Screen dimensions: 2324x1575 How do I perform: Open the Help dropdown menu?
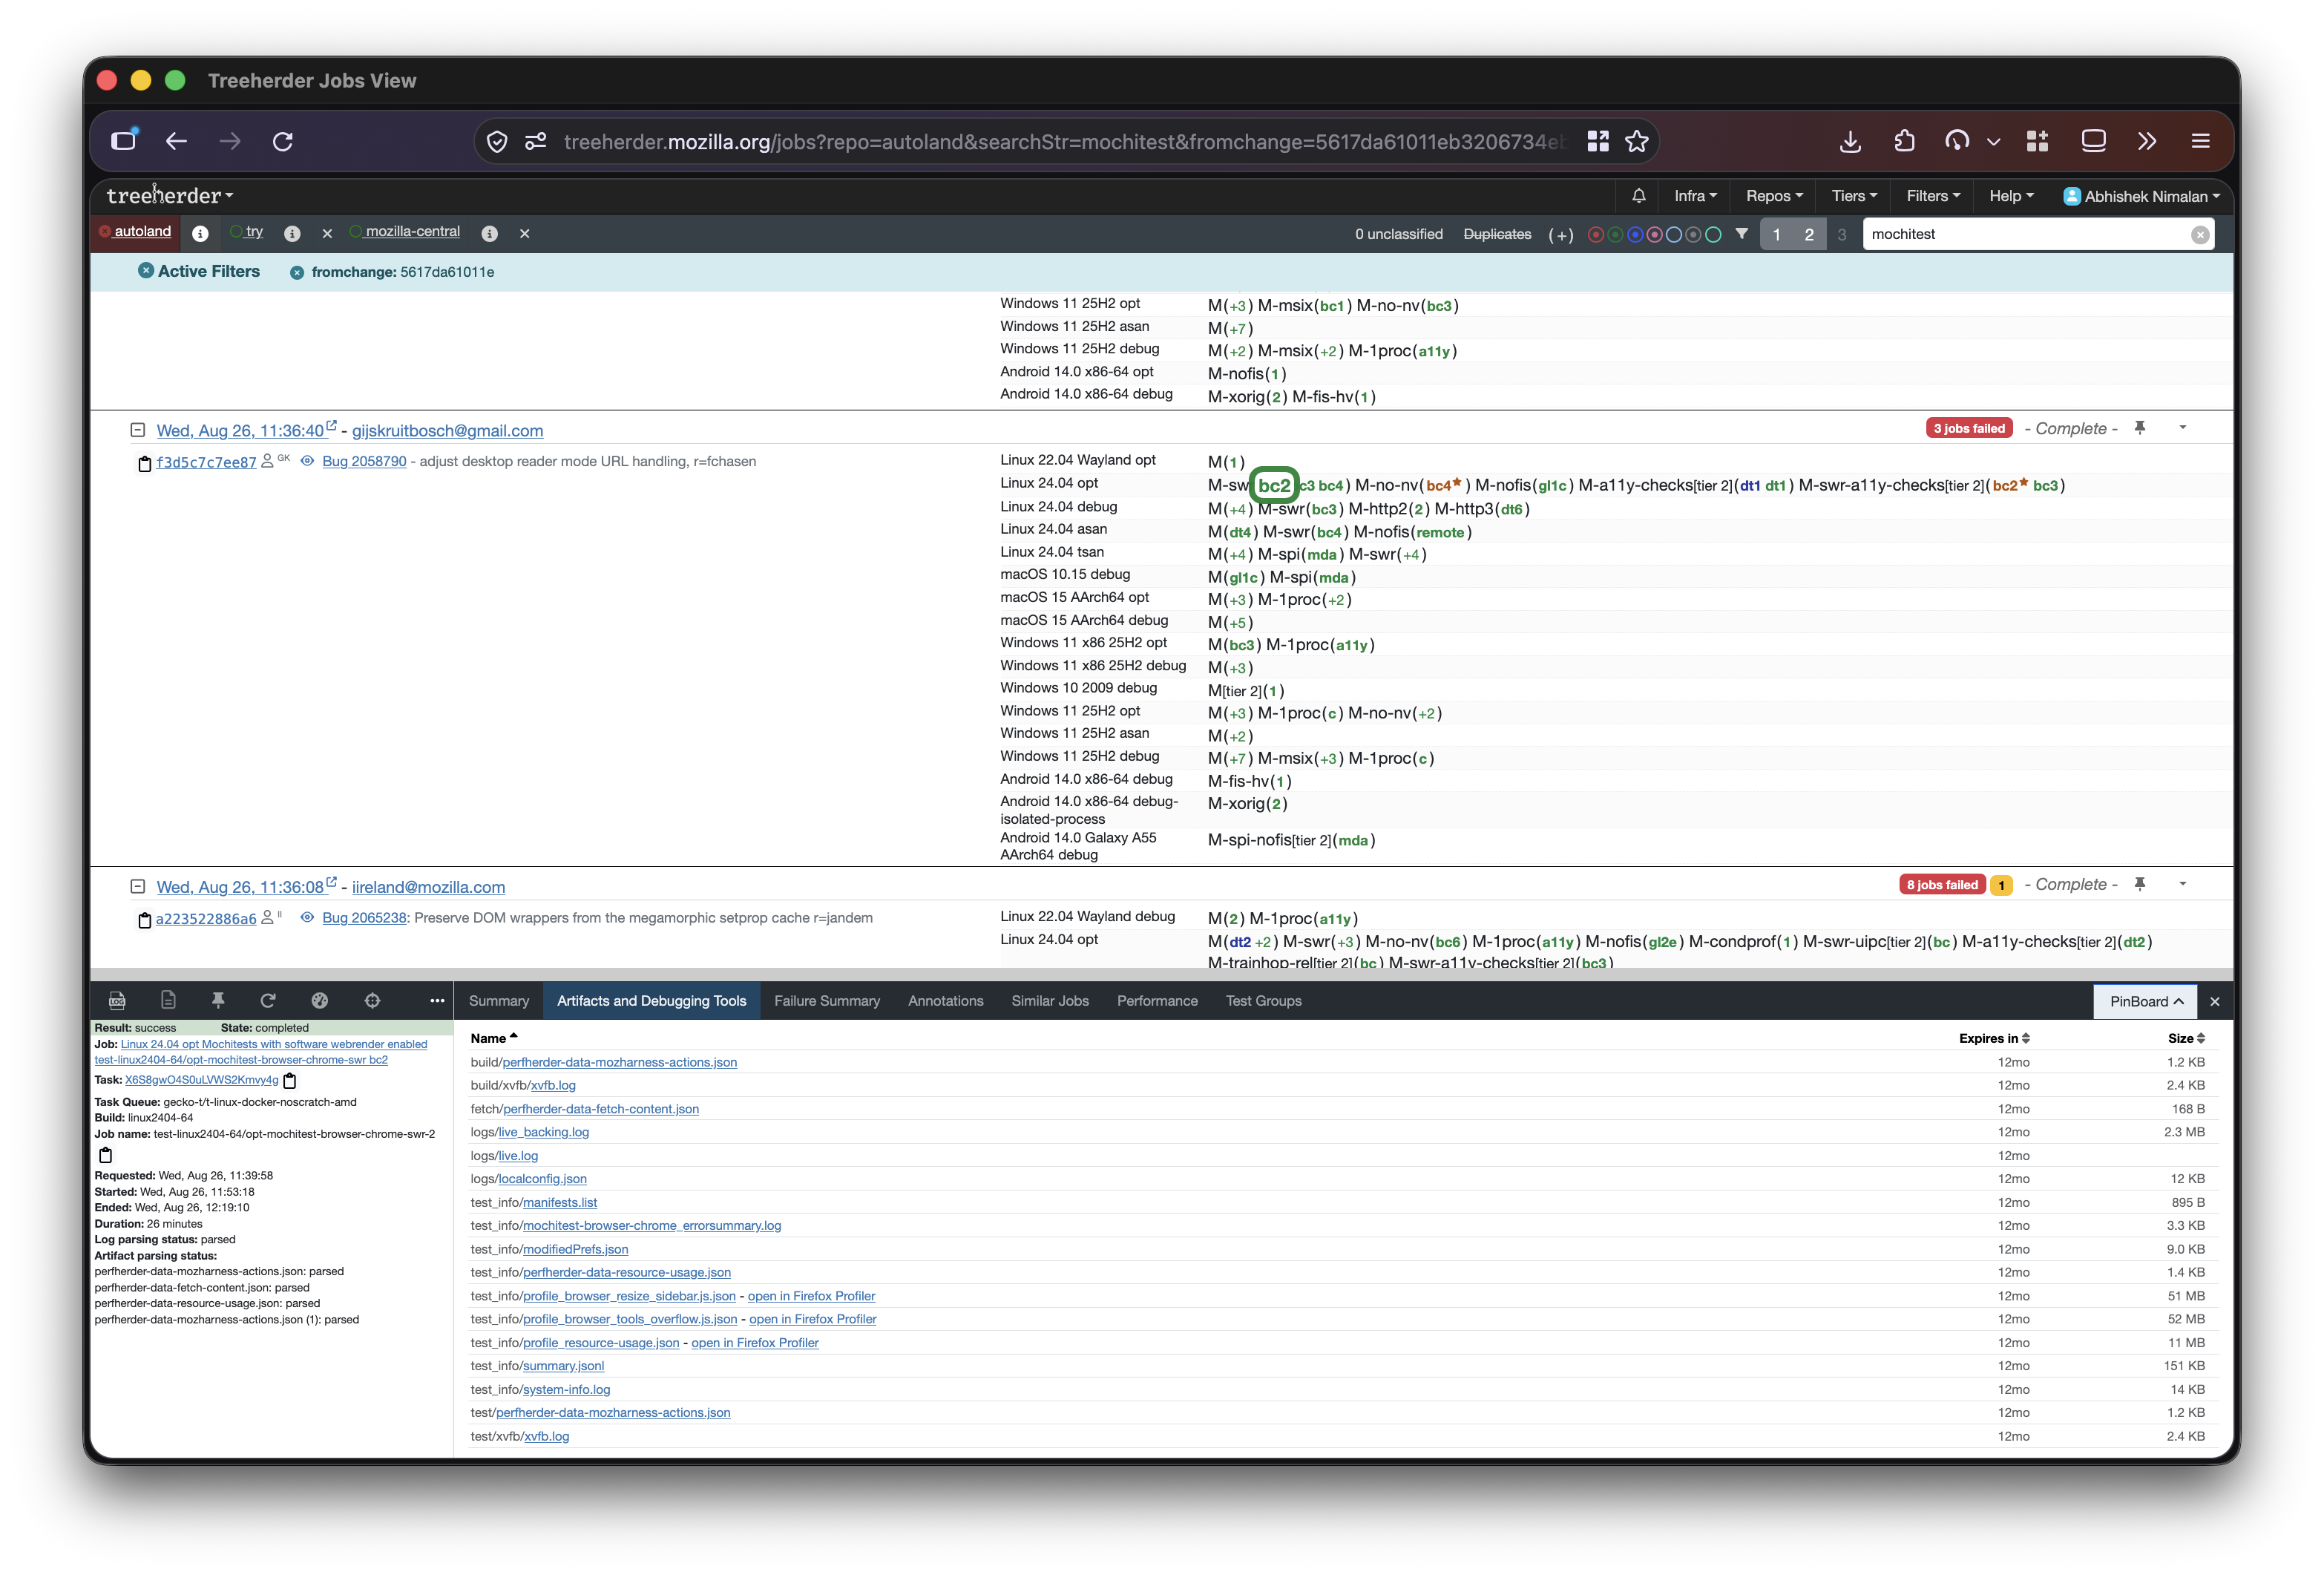[x=2011, y=196]
